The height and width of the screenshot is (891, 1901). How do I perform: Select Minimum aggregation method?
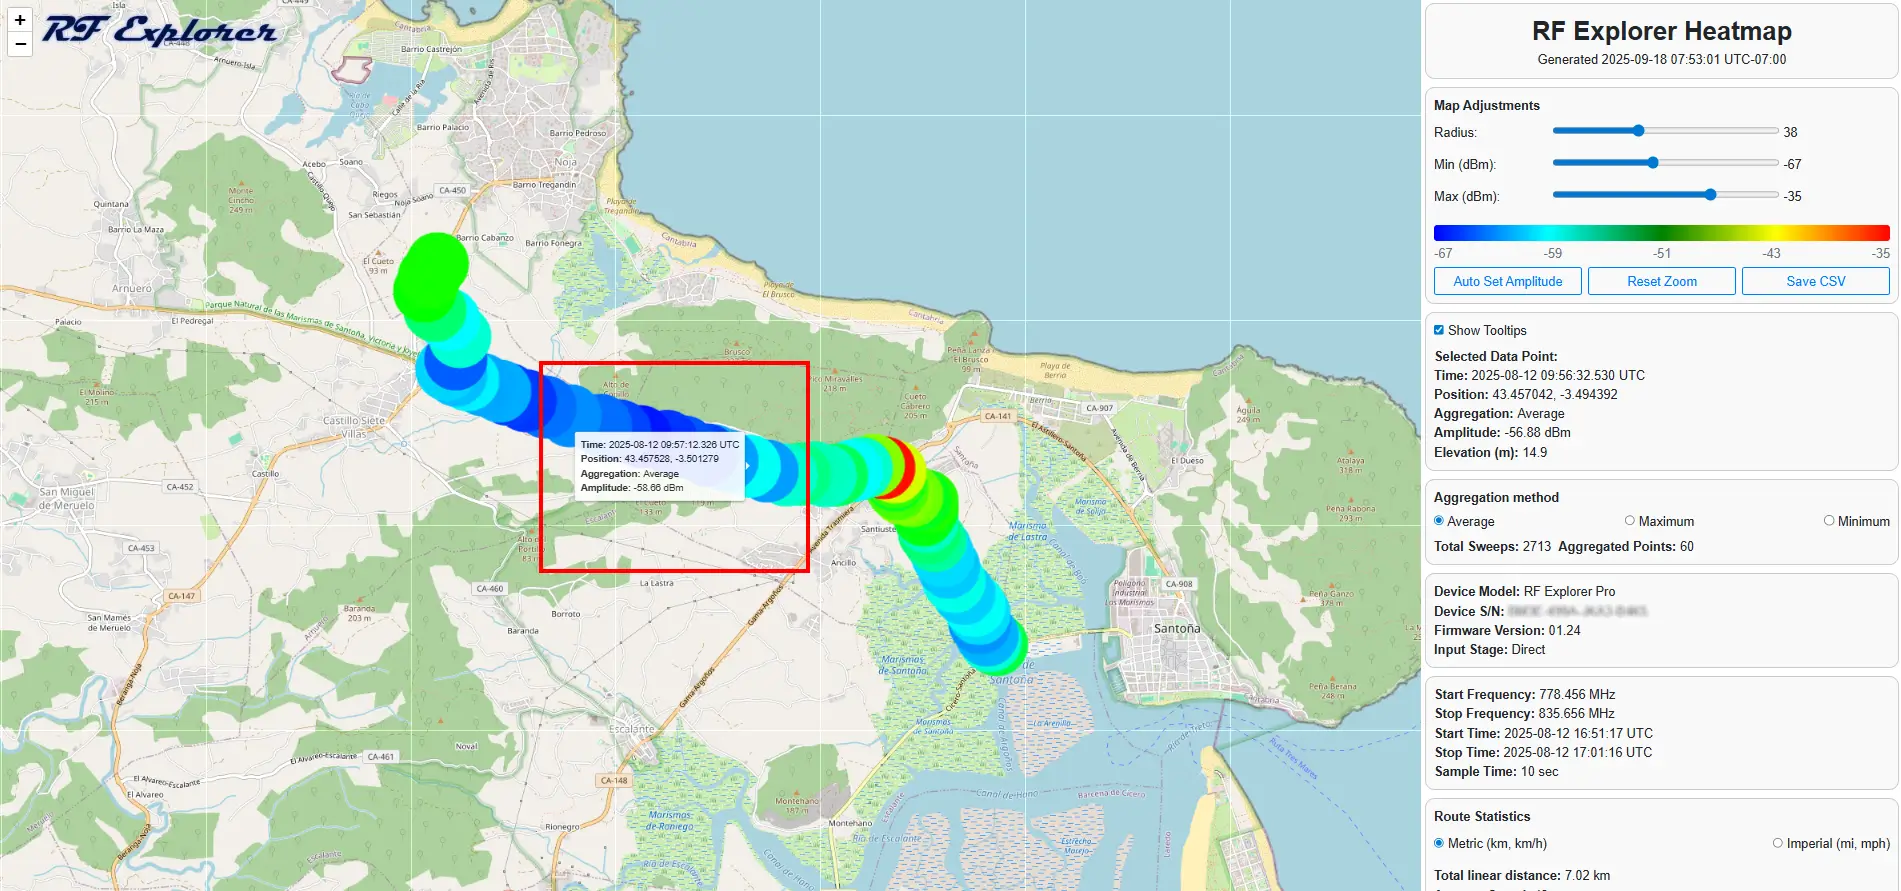(1829, 521)
